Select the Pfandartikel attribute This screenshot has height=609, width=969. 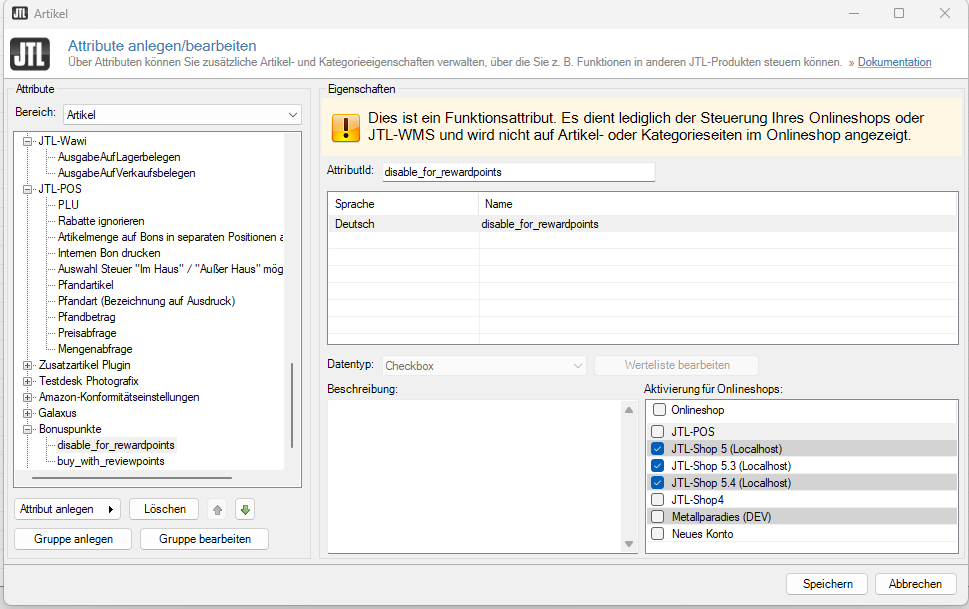[86, 285]
